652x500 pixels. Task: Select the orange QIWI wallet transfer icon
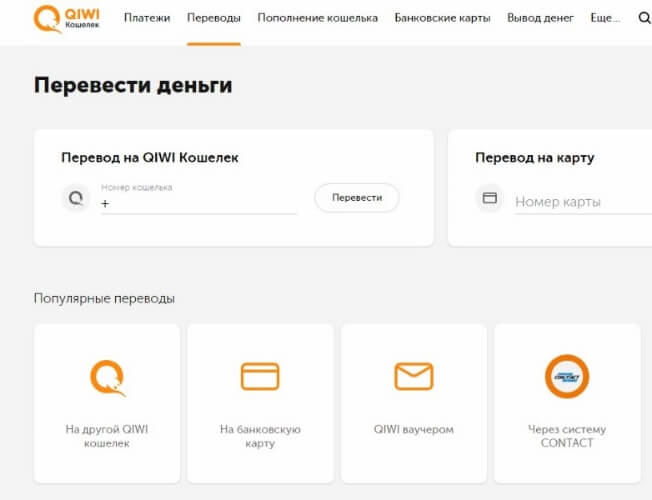pyautogui.click(x=107, y=377)
